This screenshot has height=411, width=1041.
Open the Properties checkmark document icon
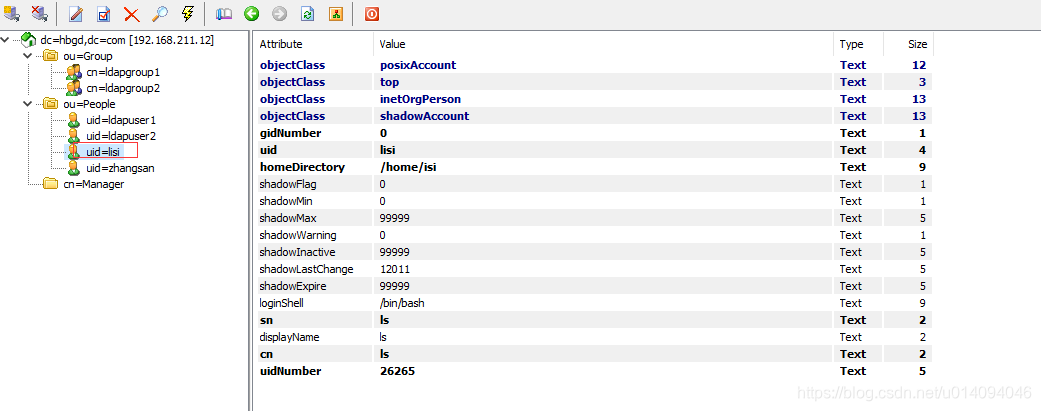(104, 13)
